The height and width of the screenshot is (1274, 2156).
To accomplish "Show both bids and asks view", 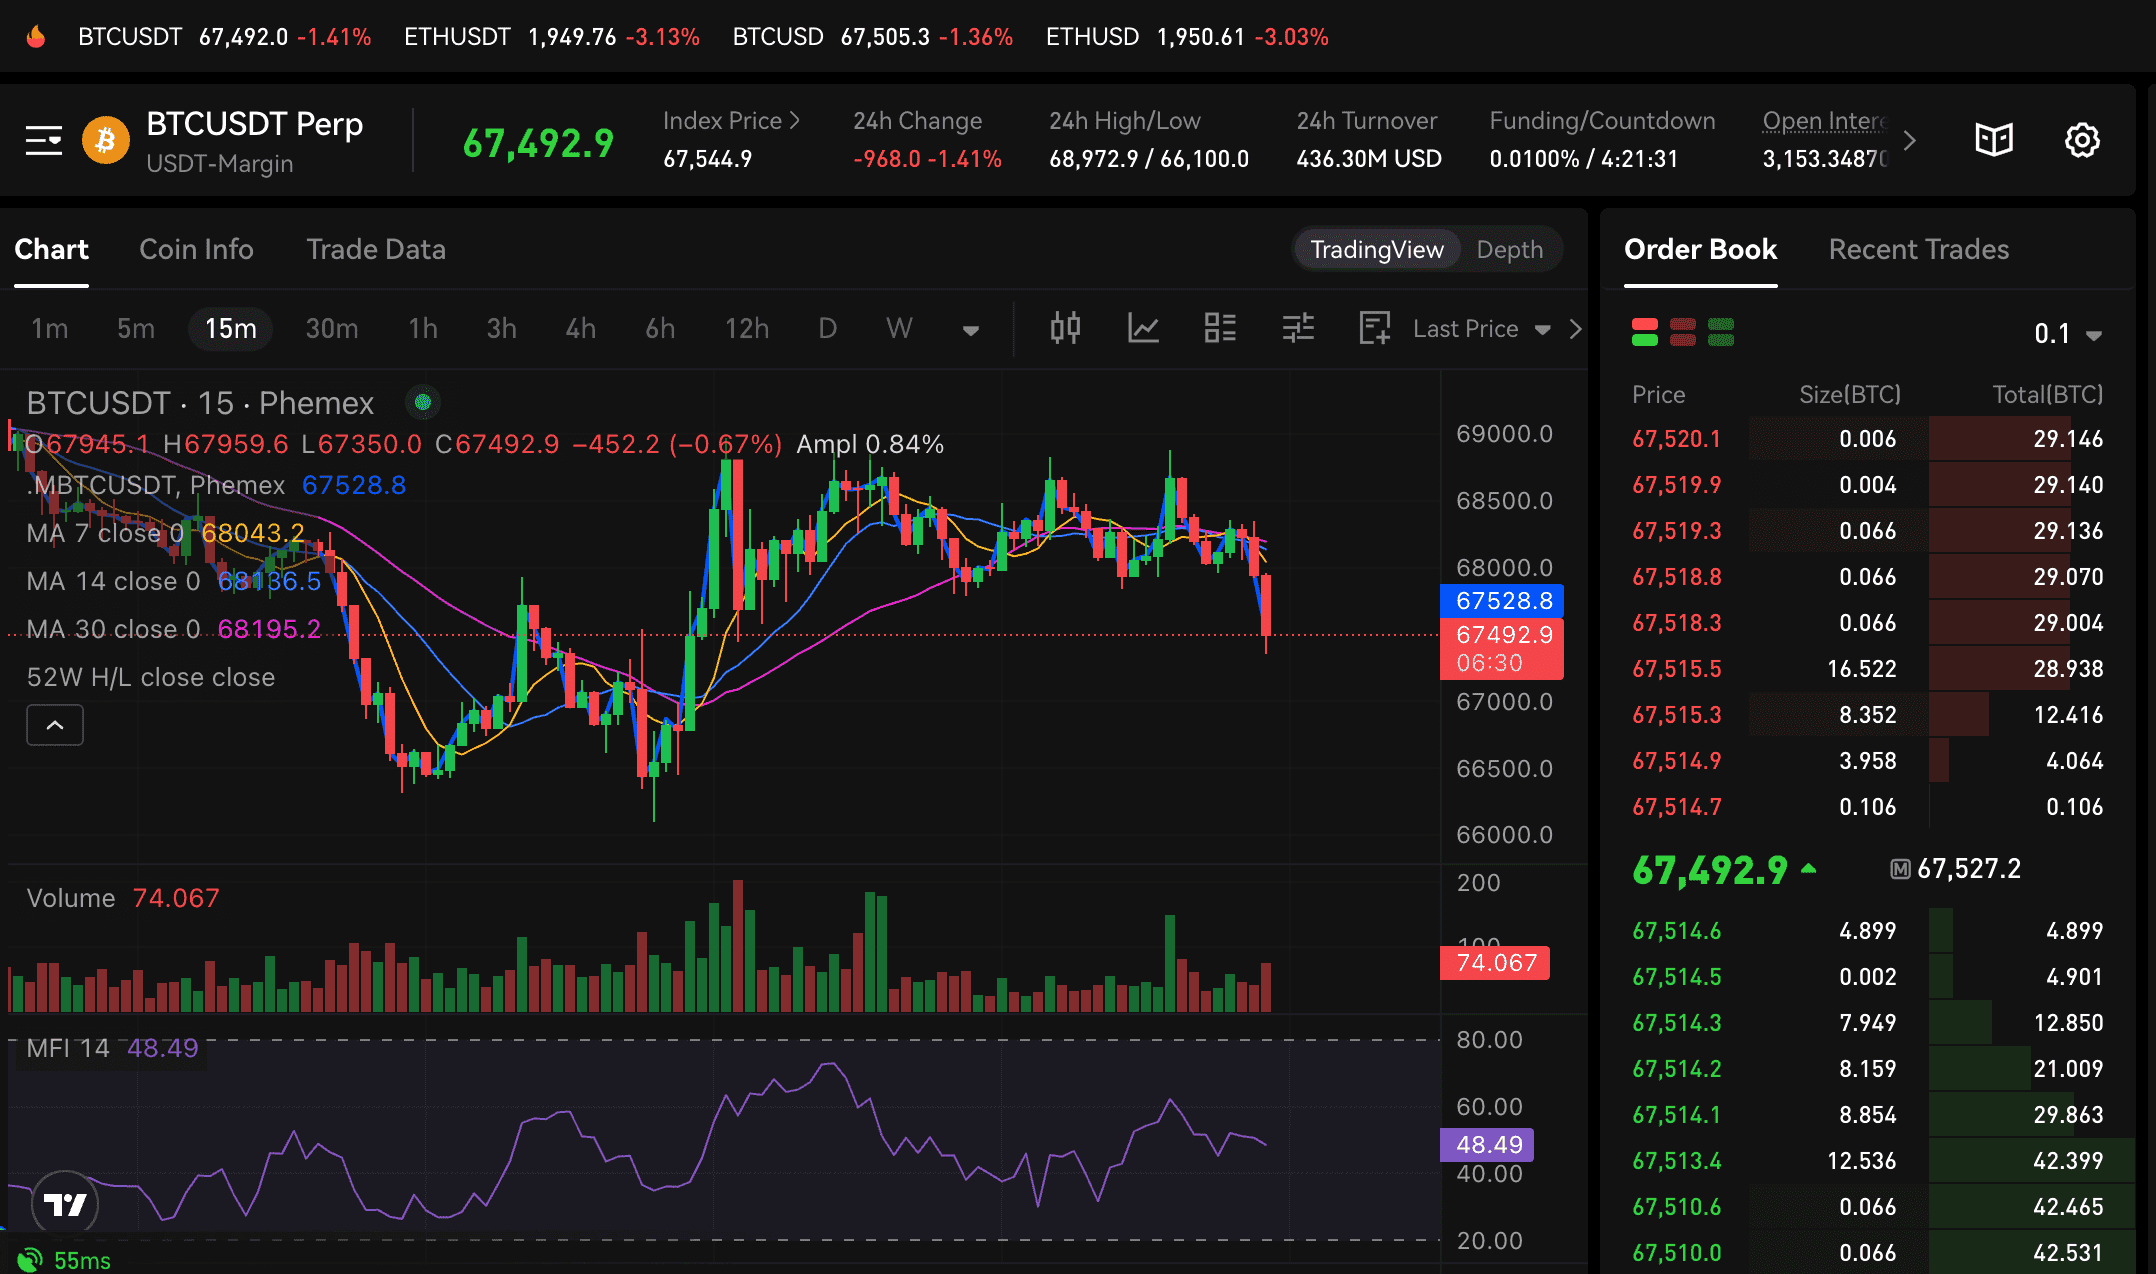I will 1645,332.
